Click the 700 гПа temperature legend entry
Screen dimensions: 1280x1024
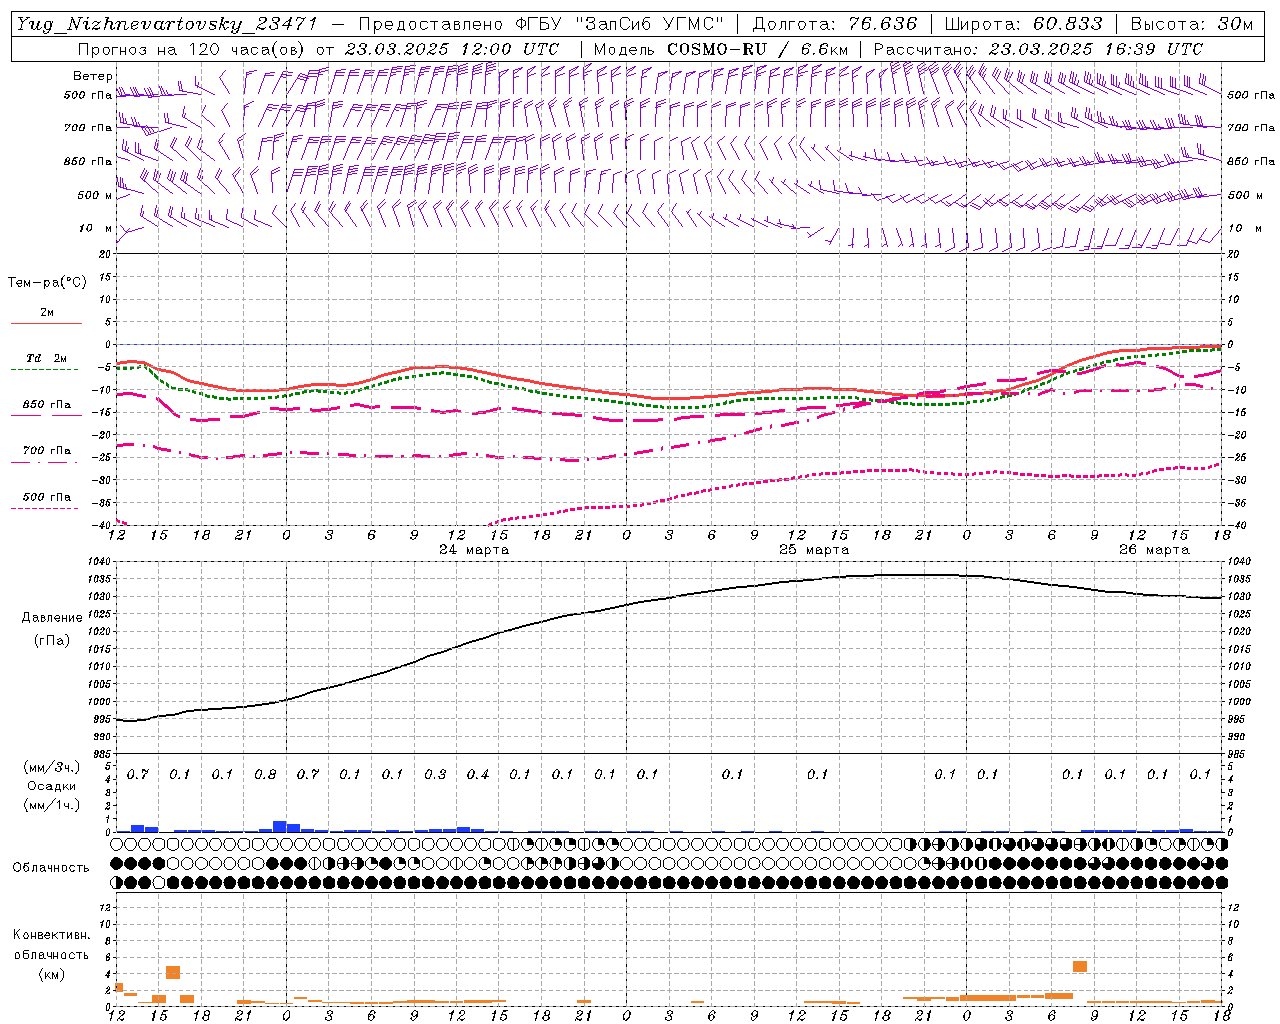coord(47,451)
